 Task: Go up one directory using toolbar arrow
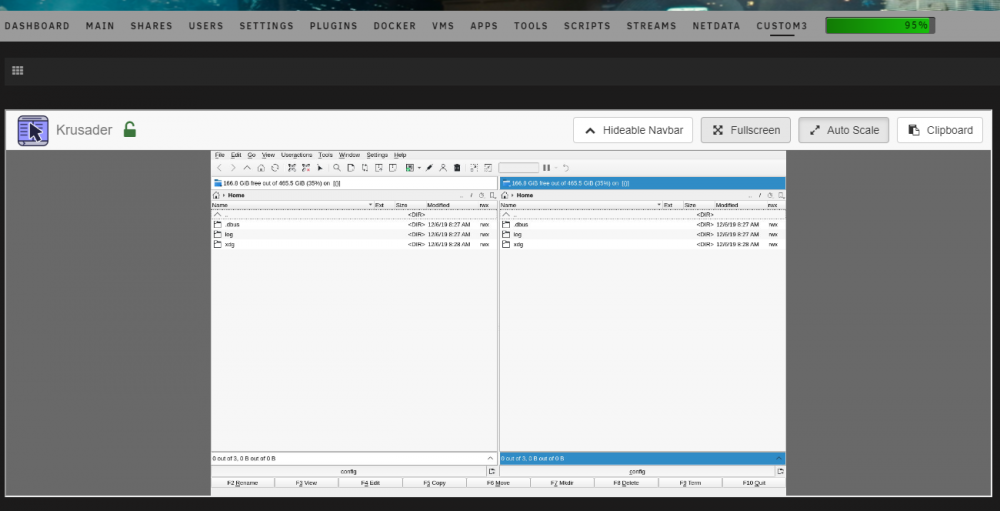click(247, 168)
